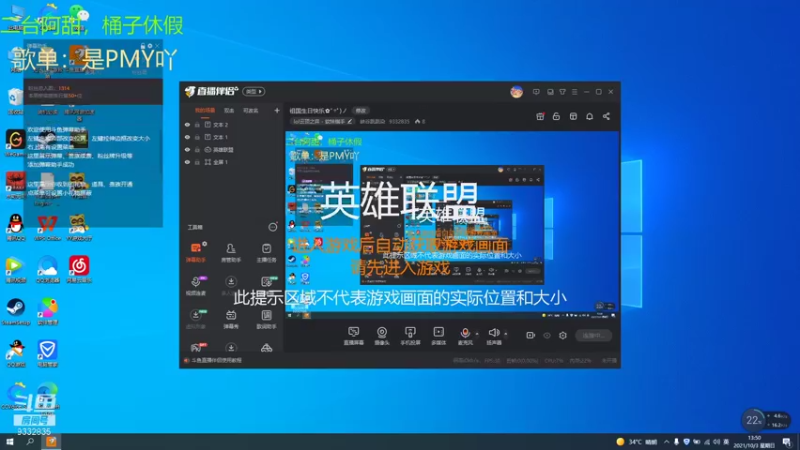
Task: Open toolbox more options circle
Action: 273,227
